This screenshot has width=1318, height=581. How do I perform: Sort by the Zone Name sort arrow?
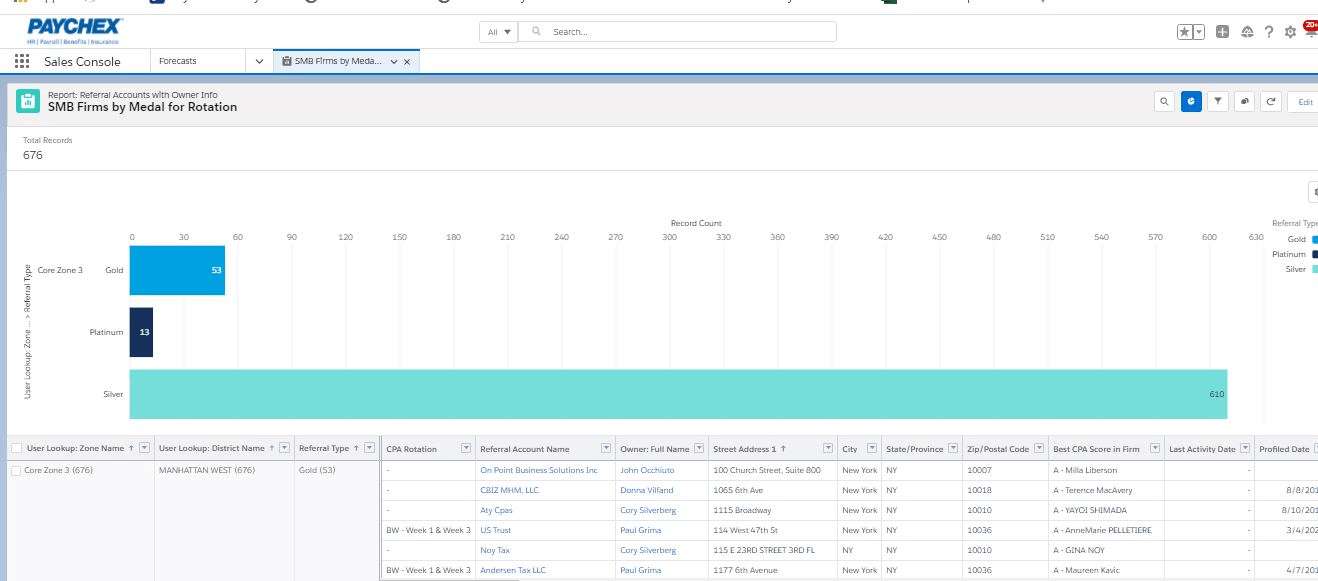pyautogui.click(x=132, y=449)
